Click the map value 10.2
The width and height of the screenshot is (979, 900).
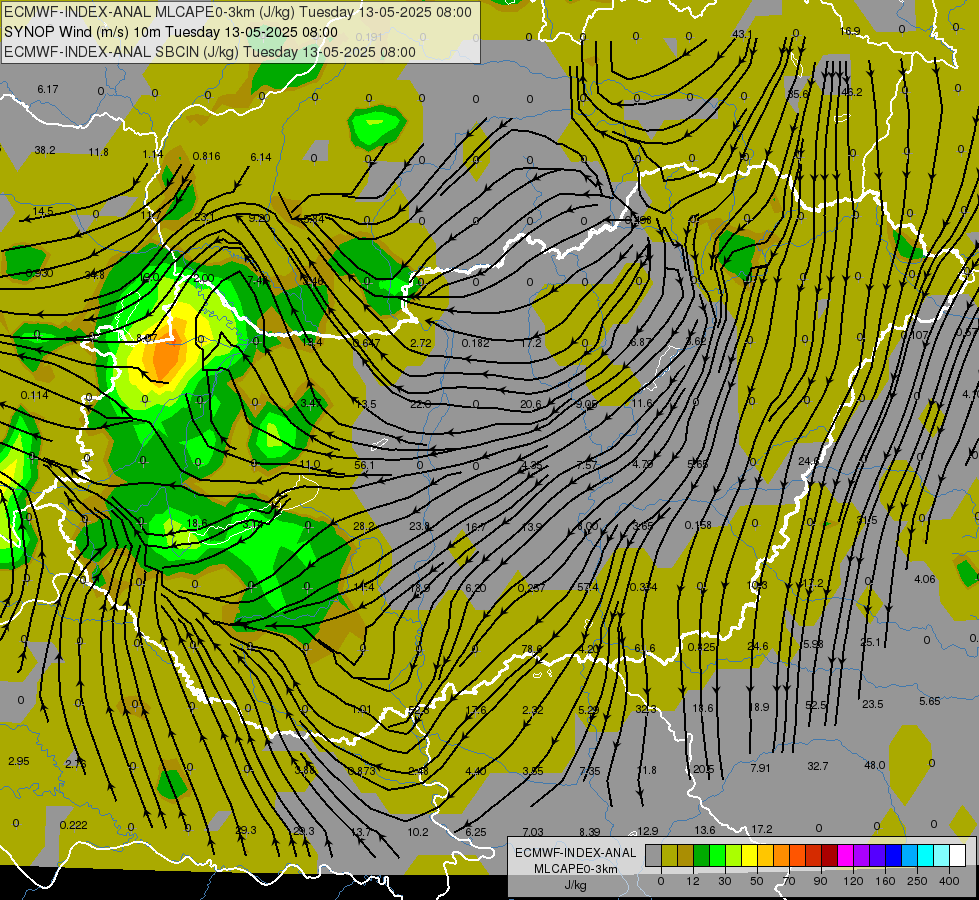[418, 832]
